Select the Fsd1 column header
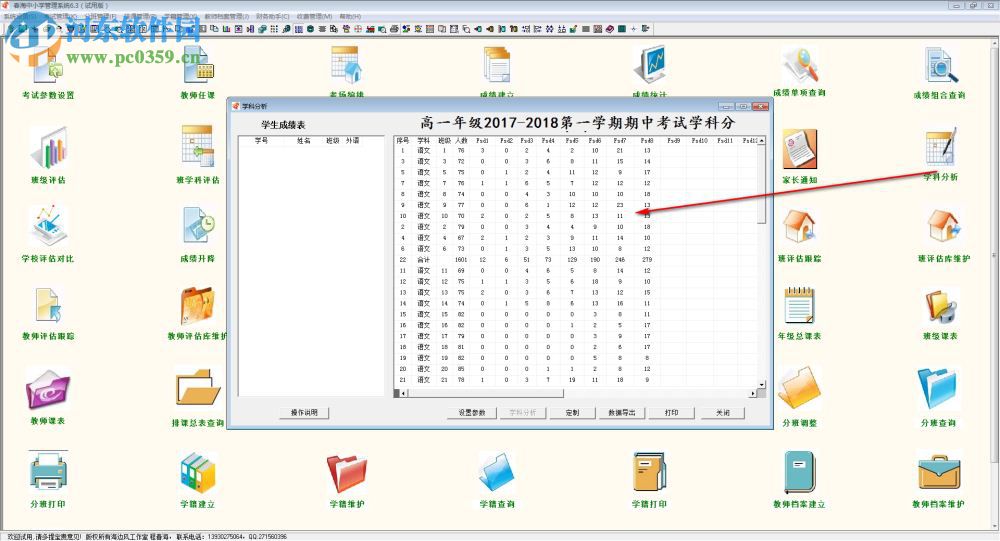The height and width of the screenshot is (541, 1000). click(482, 140)
